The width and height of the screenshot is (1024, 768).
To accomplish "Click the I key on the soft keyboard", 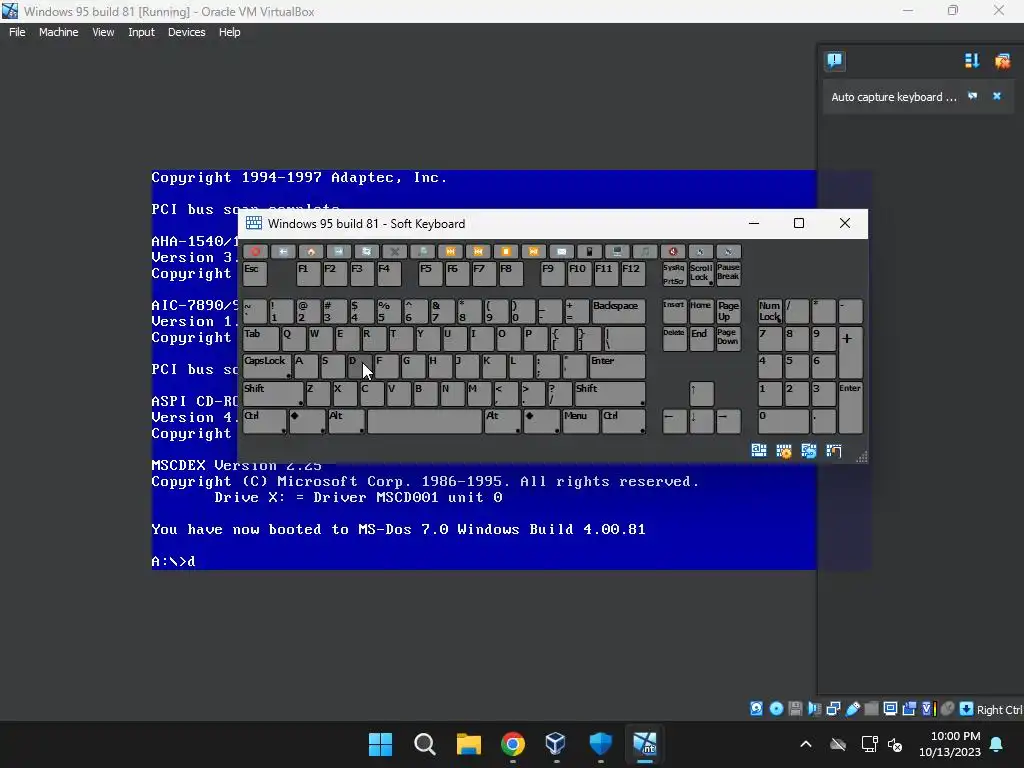I will [482, 339].
